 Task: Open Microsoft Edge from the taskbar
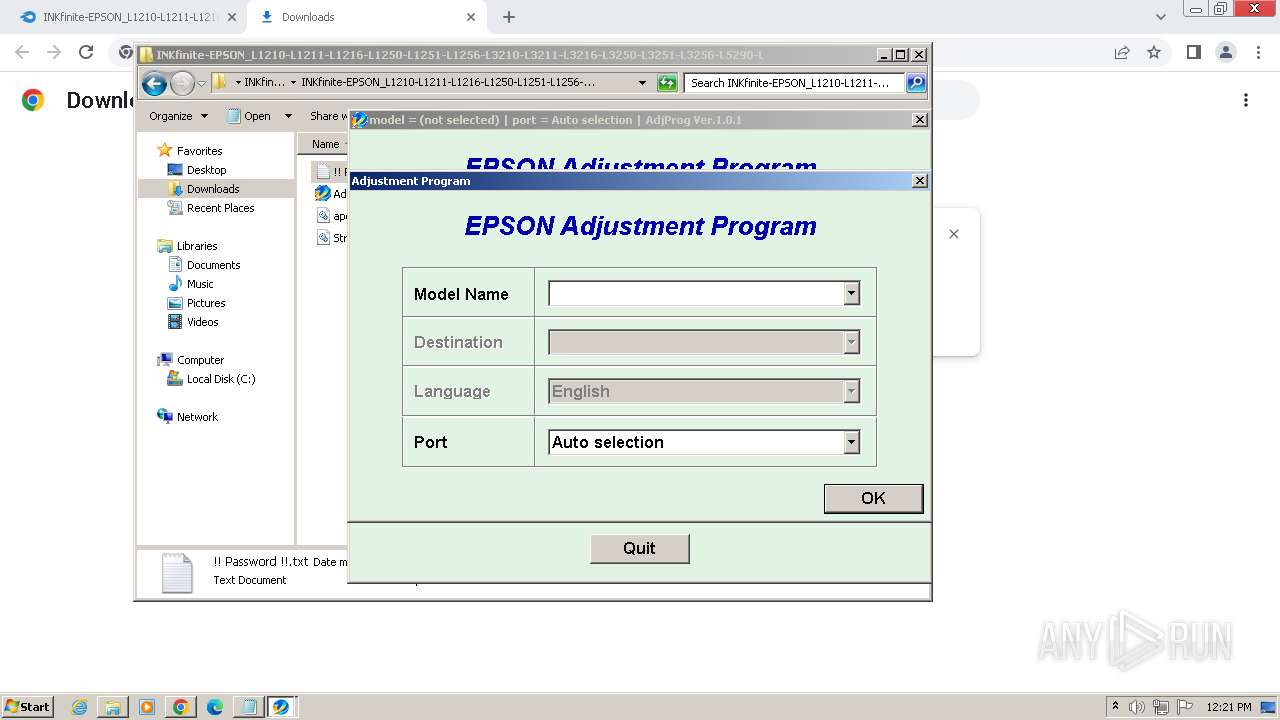click(x=215, y=707)
